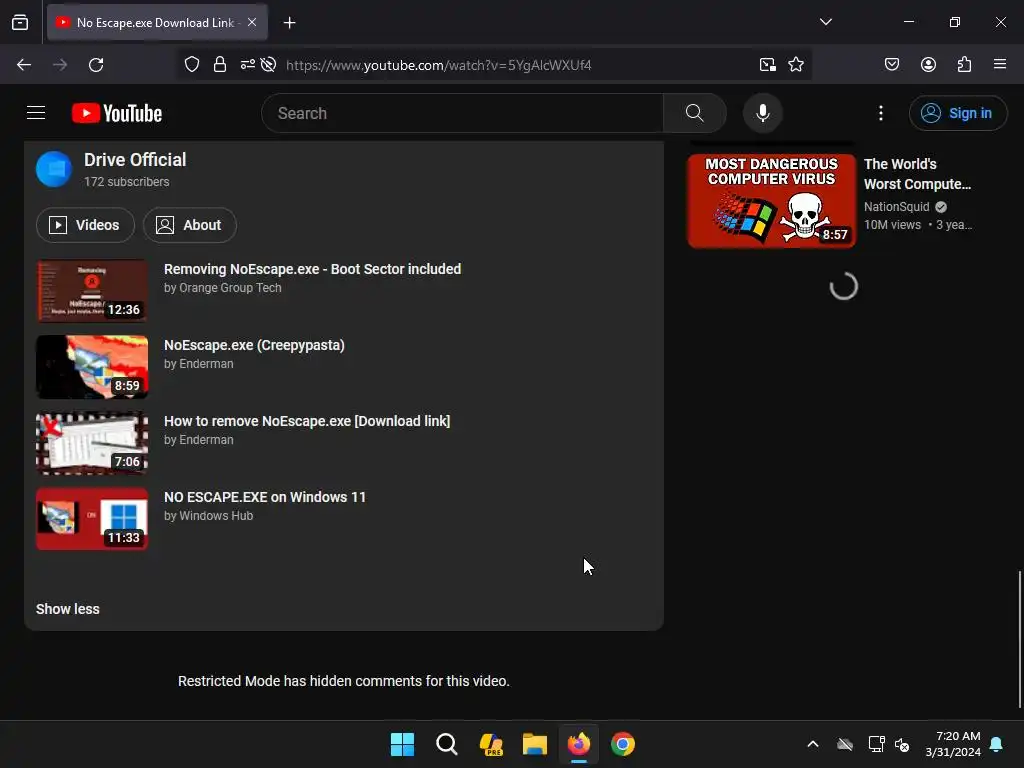The height and width of the screenshot is (768, 1024).
Task: Open the taskbar app with PRE badge
Action: point(491,744)
